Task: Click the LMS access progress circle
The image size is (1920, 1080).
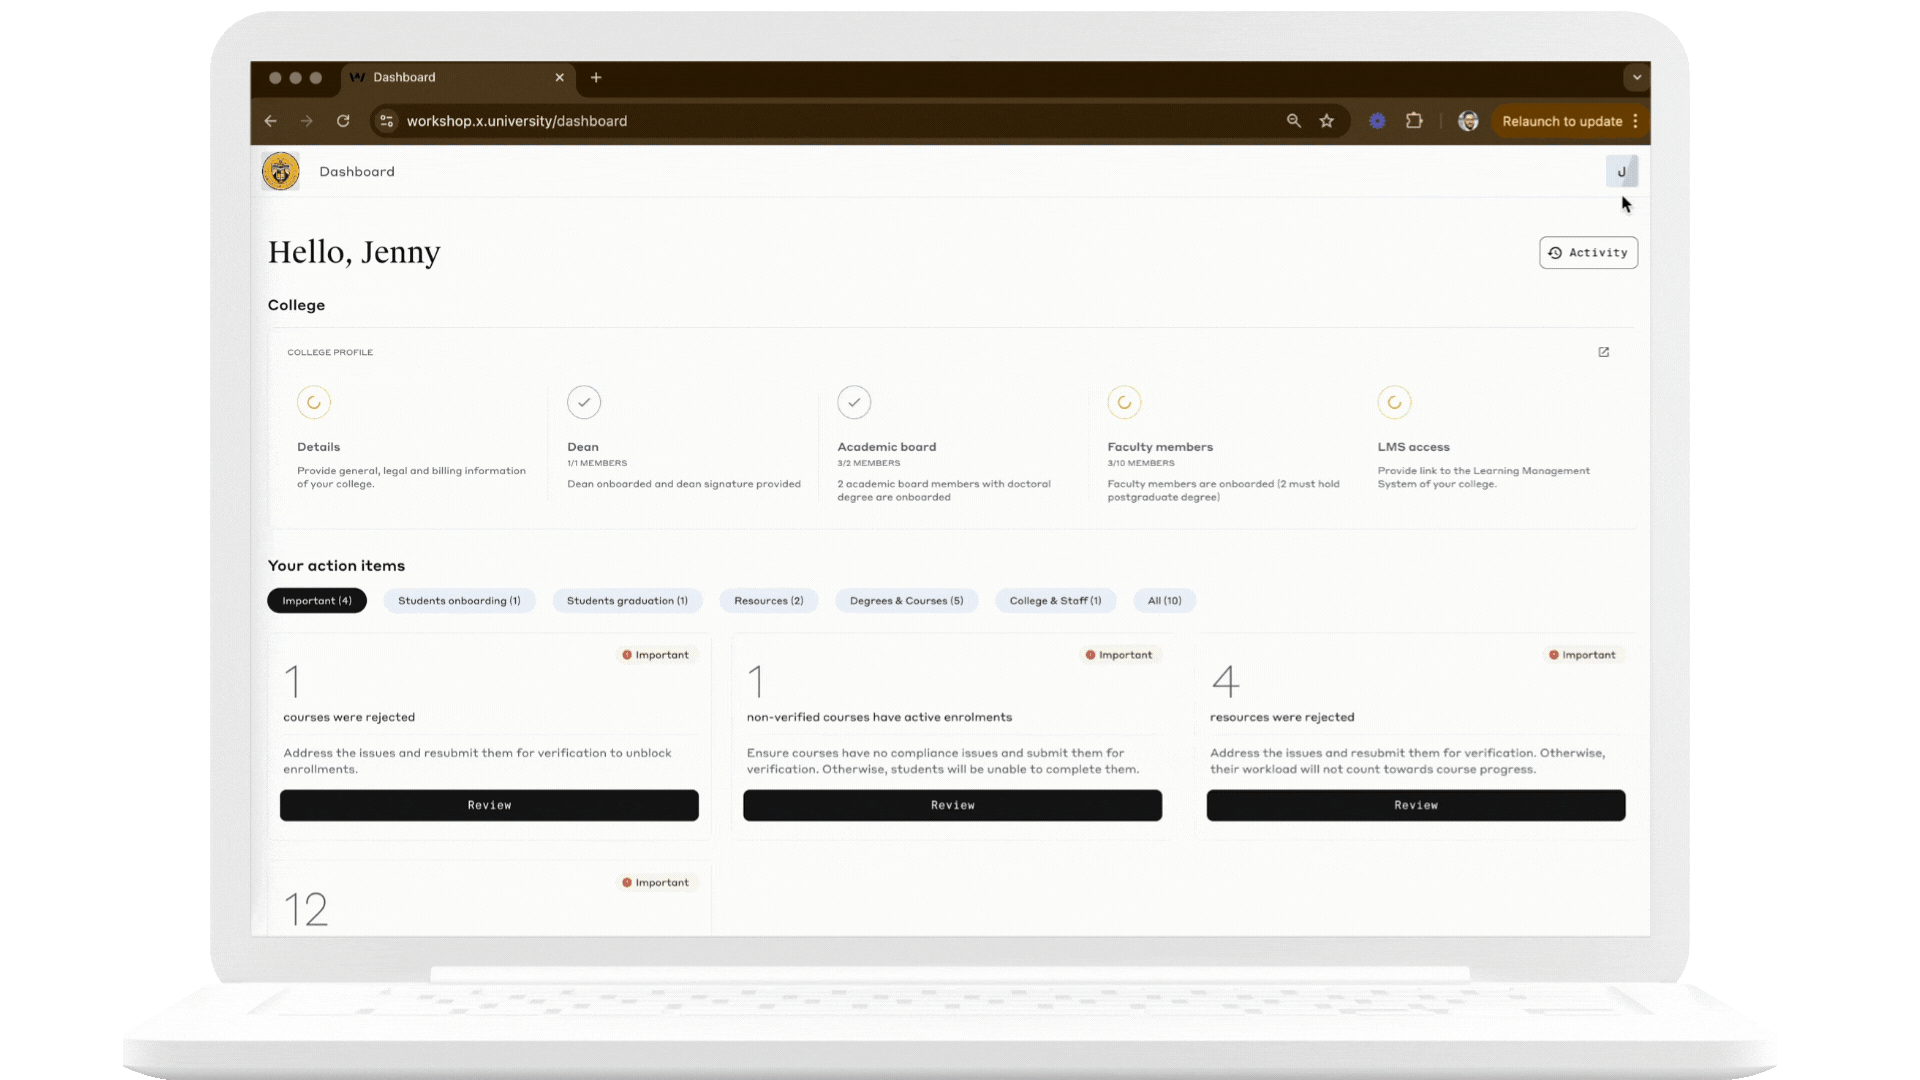Action: [x=1394, y=402]
